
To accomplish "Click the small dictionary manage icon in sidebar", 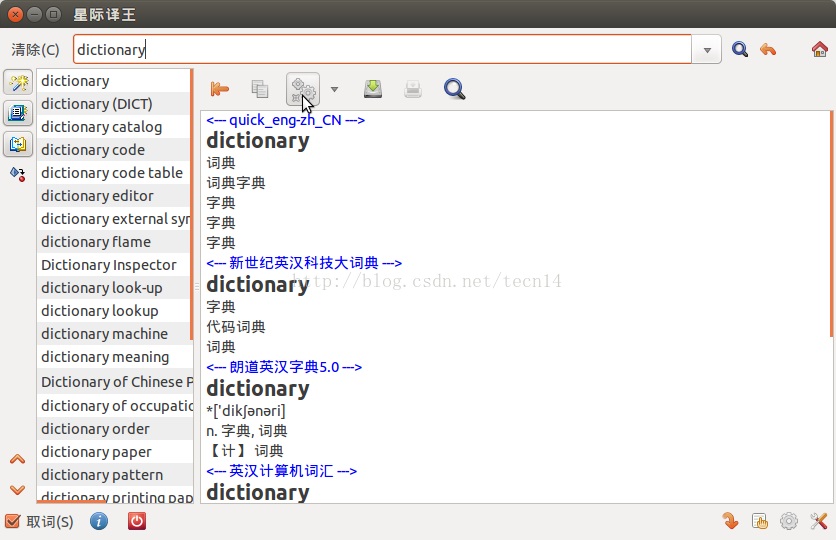I will click(18, 174).
